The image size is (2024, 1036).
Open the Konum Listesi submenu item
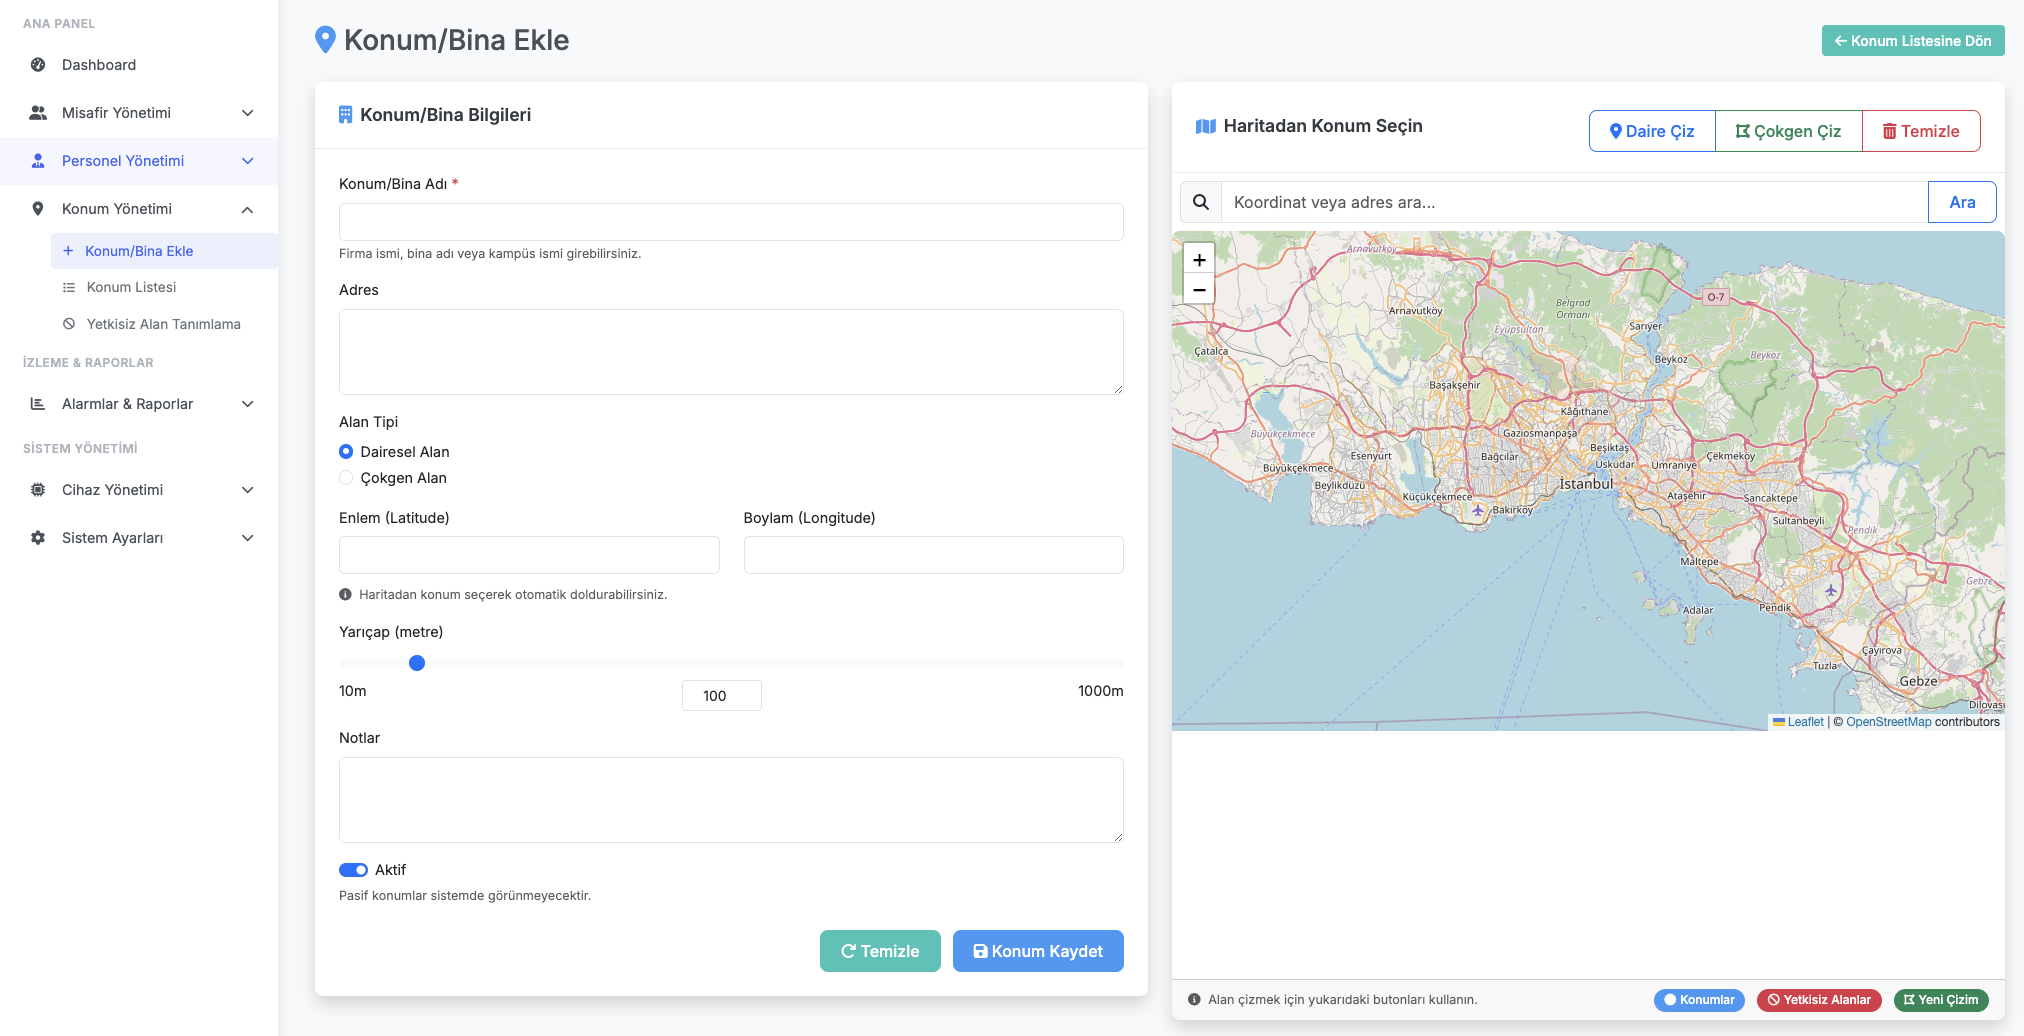164,287
